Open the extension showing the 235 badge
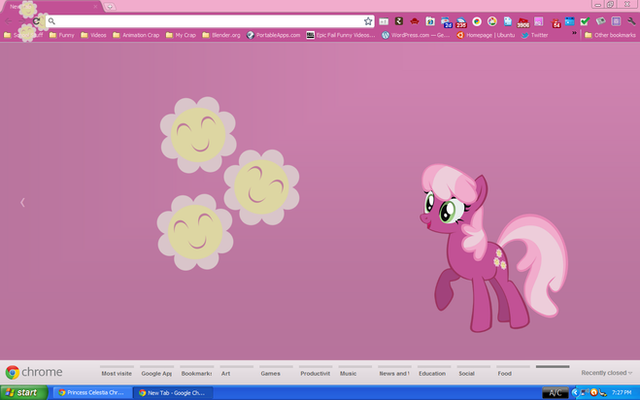Image resolution: width=640 pixels, height=400 pixels. tap(461, 22)
